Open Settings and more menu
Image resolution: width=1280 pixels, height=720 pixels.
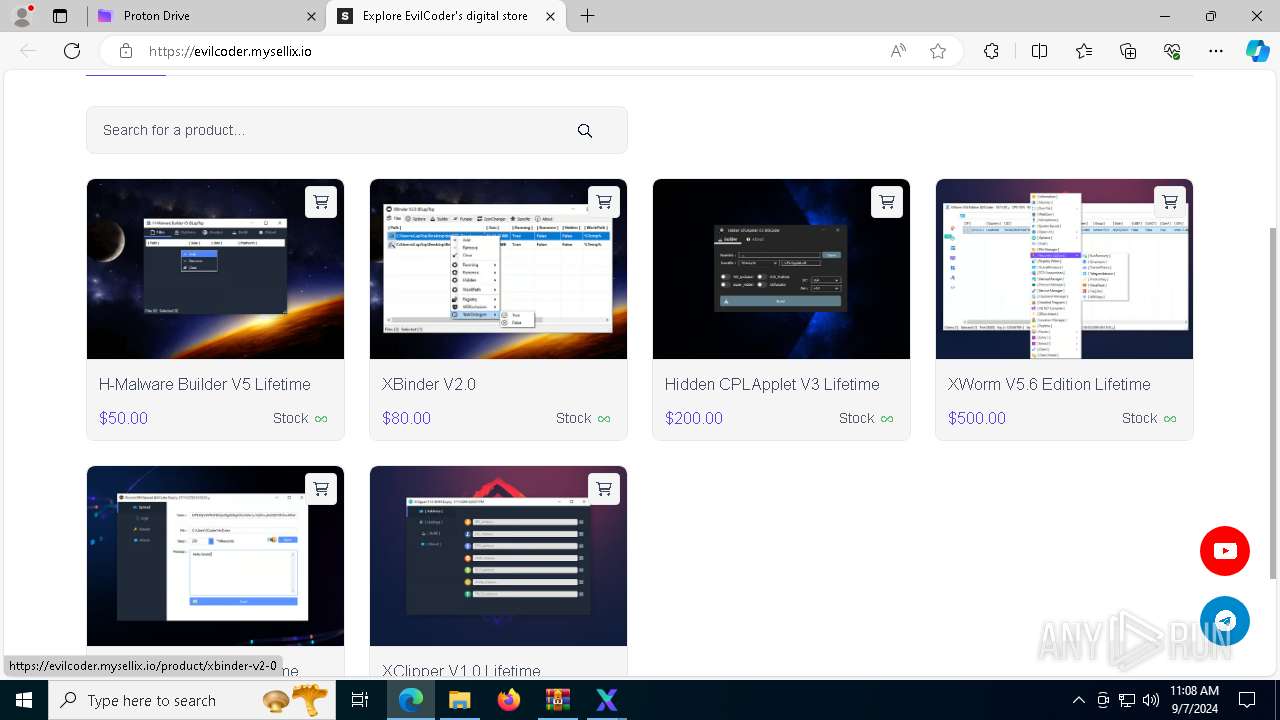tap(1216, 51)
